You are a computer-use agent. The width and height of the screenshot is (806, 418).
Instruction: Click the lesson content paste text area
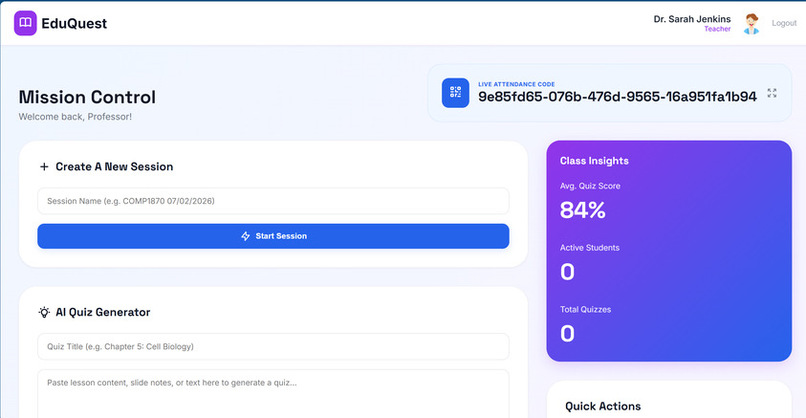pyautogui.click(x=273, y=394)
